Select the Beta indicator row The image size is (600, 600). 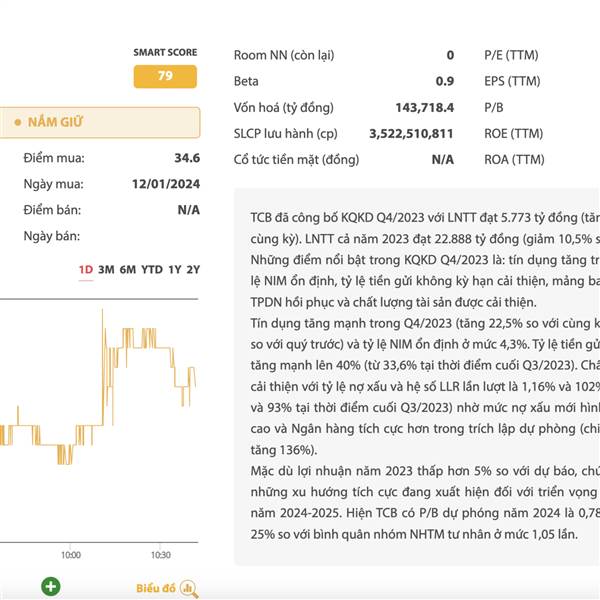point(343,81)
